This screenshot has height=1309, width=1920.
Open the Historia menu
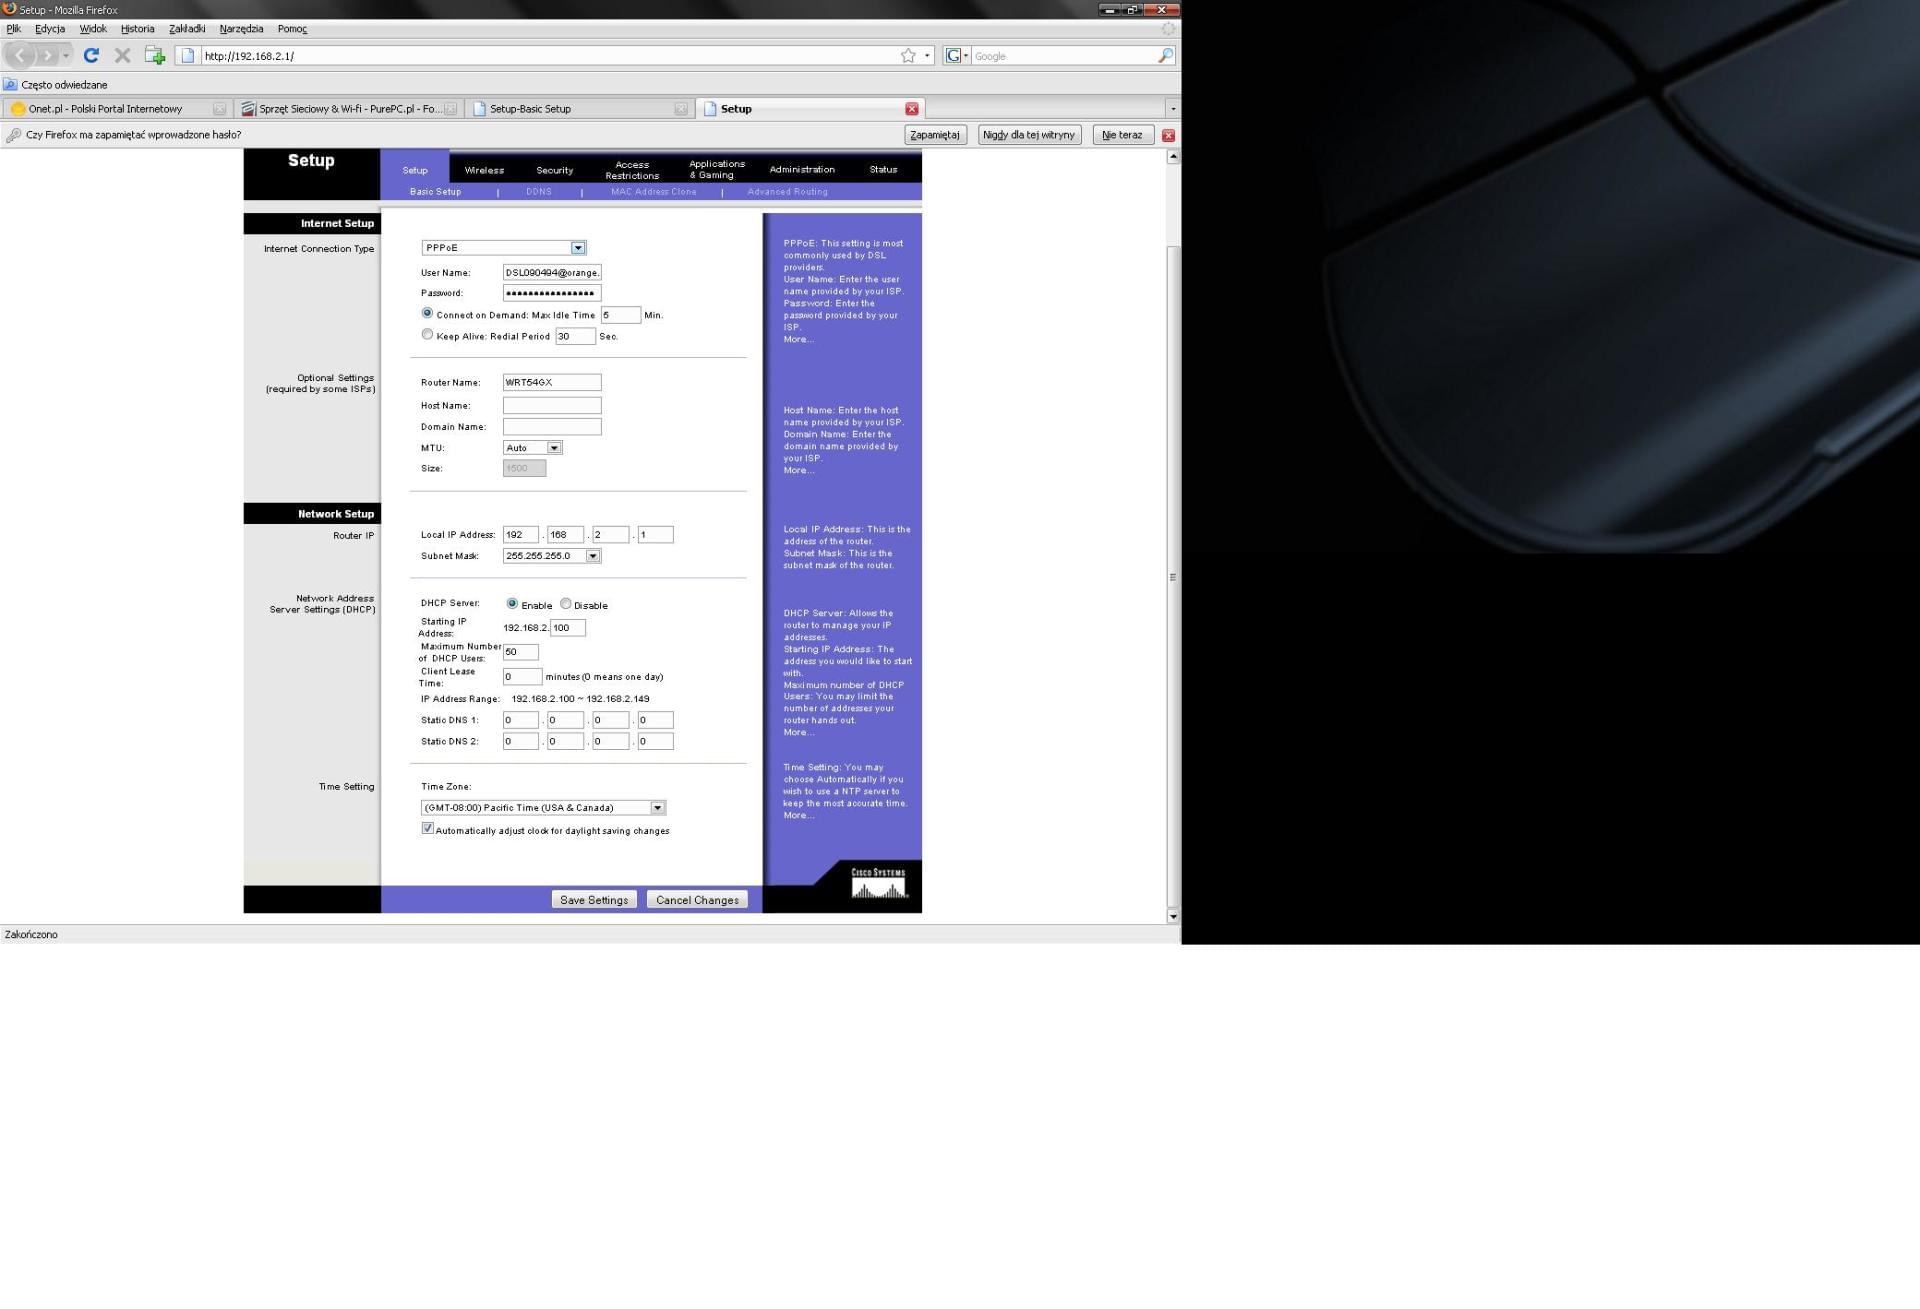[137, 29]
